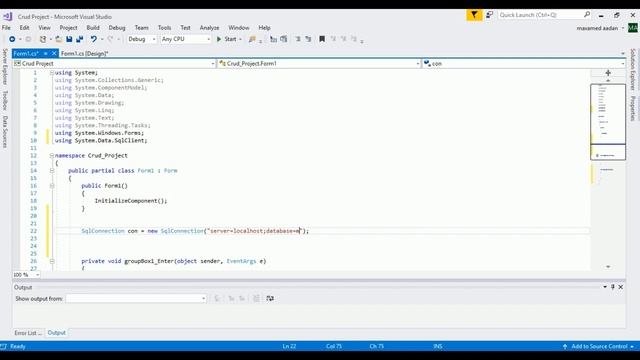Switch to the Form1.cs [Design] tab
The image size is (640, 360).
click(84, 53)
